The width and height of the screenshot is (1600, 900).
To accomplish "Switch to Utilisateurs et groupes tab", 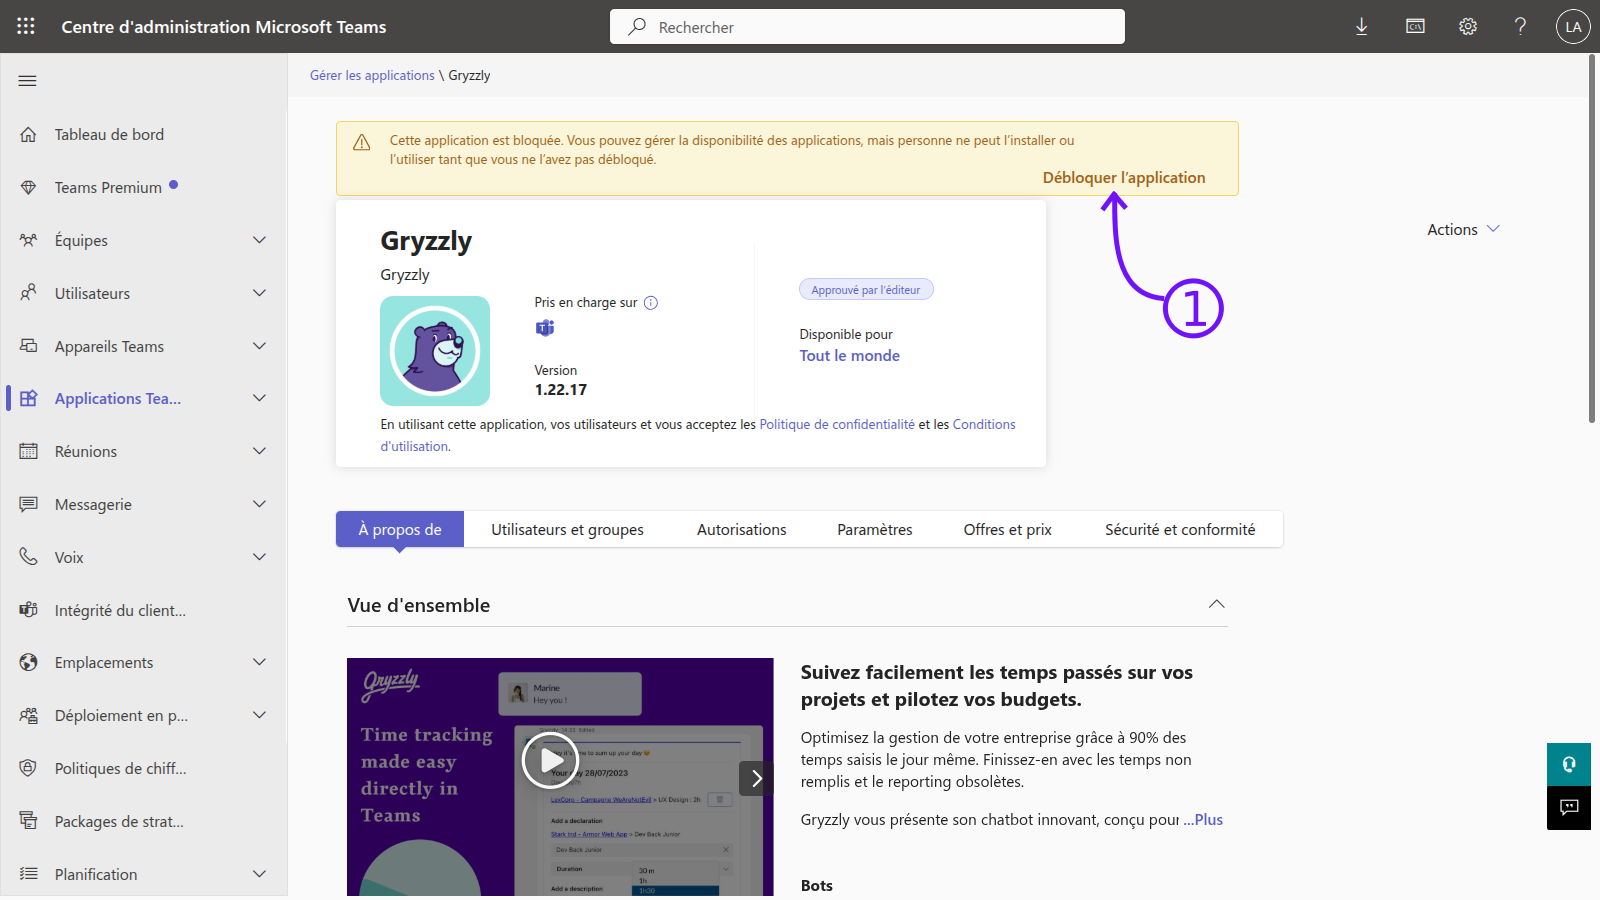I will pos(567,529).
